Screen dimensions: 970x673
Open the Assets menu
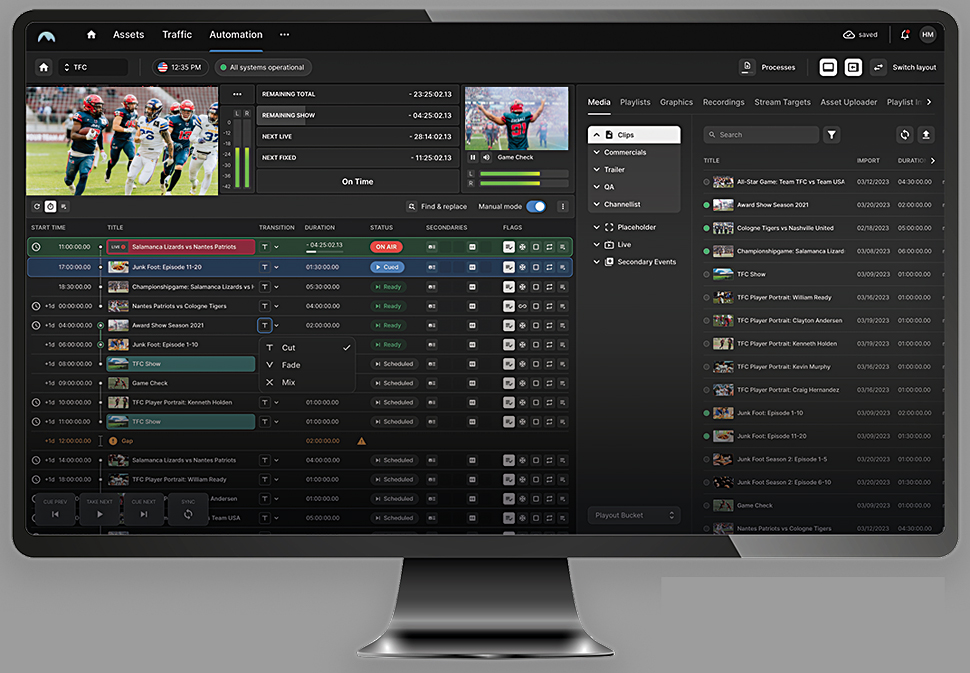coord(129,35)
